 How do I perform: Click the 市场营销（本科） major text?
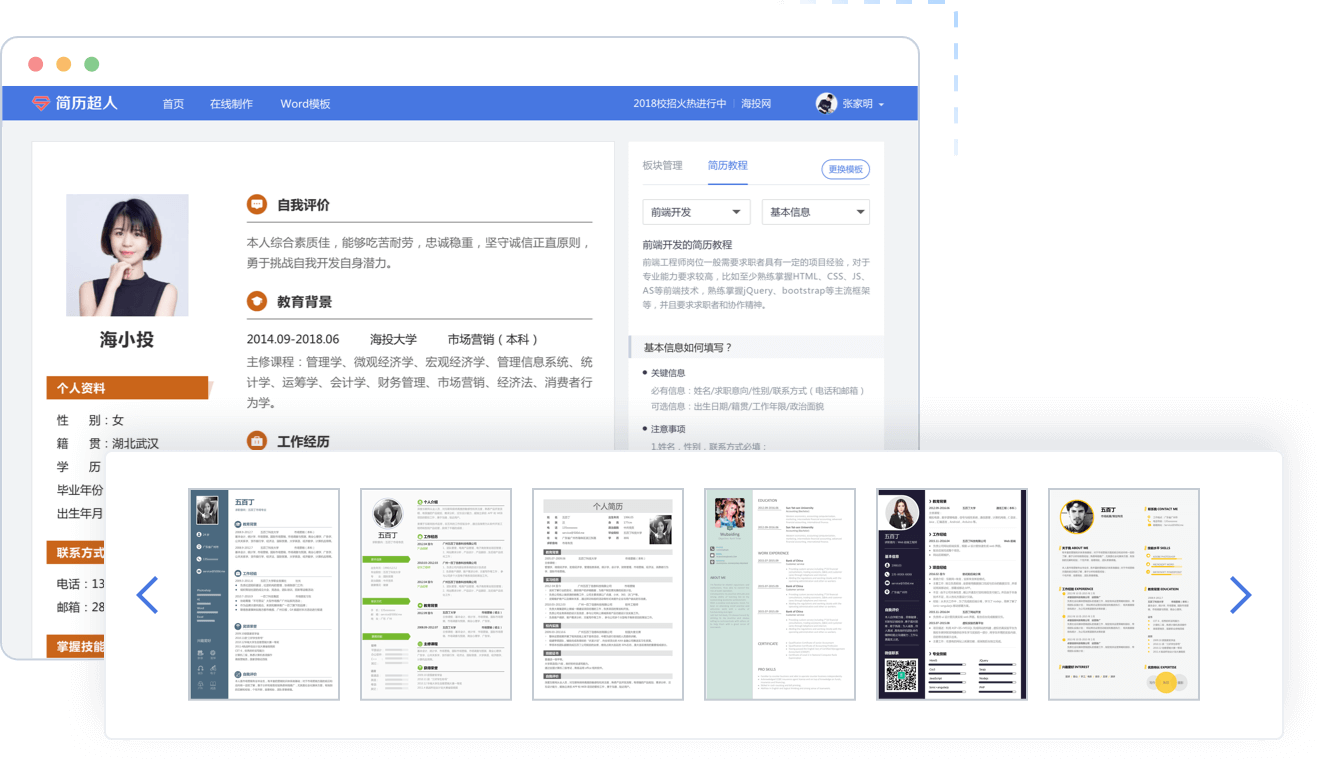coord(494,340)
